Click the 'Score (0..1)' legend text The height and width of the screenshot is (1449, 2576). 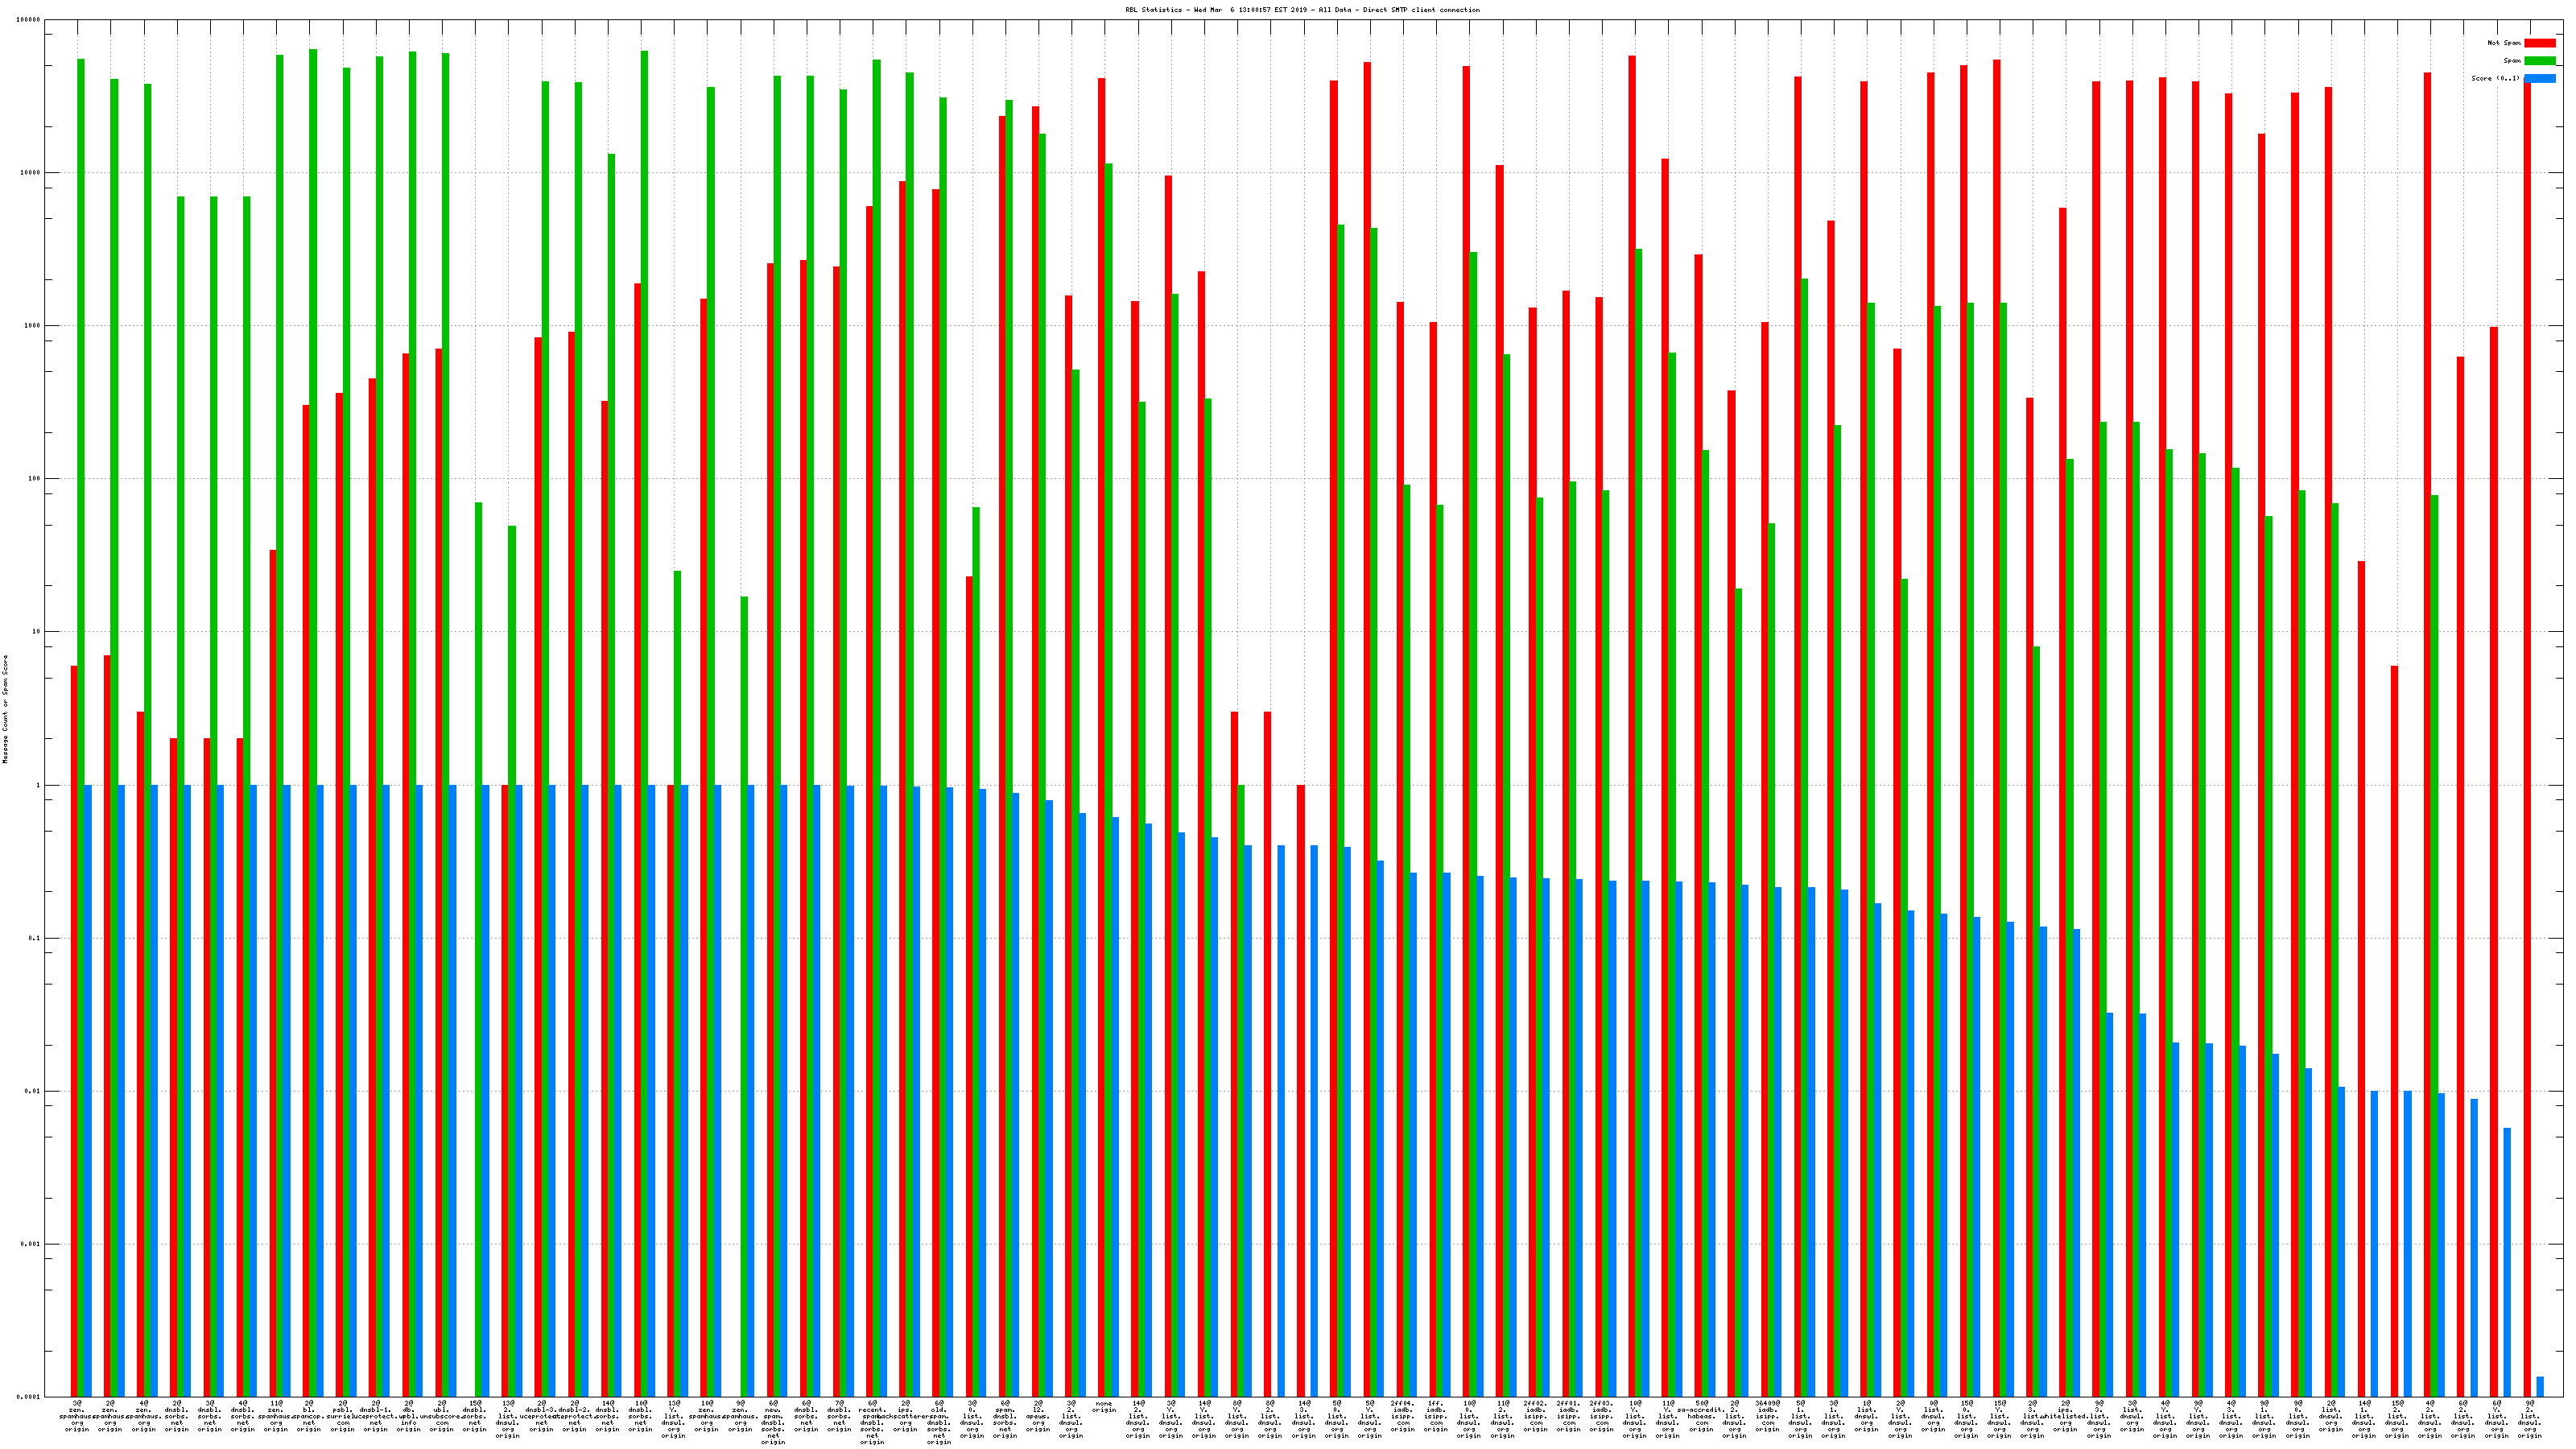tap(2496, 78)
